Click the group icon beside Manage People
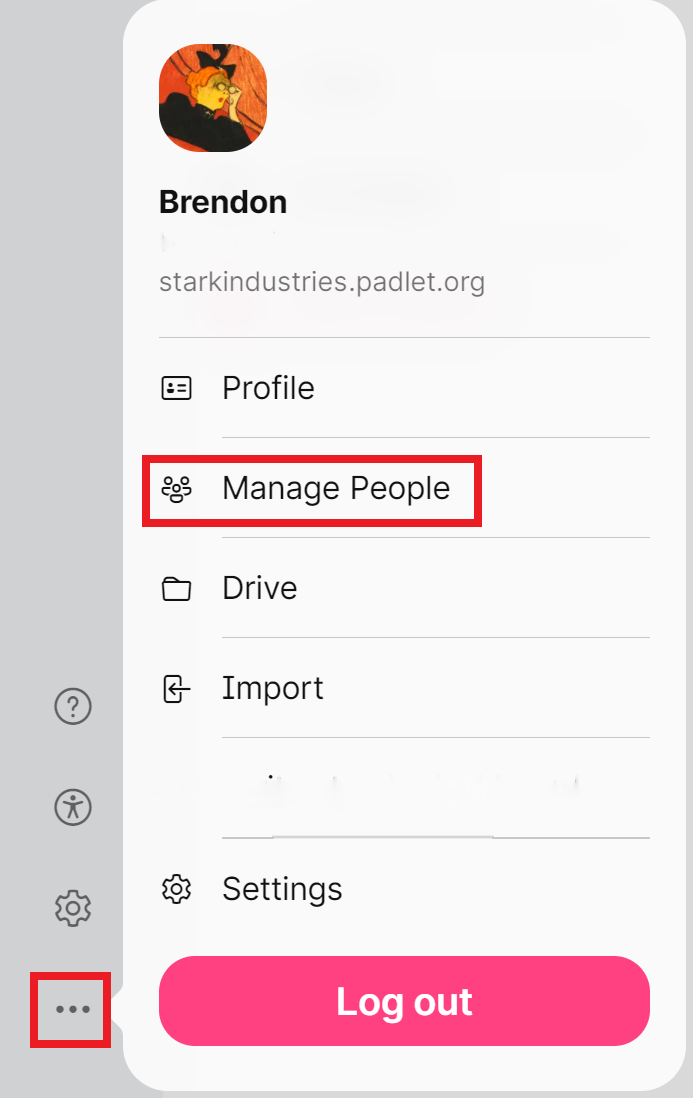The image size is (693, 1098). coord(176,489)
